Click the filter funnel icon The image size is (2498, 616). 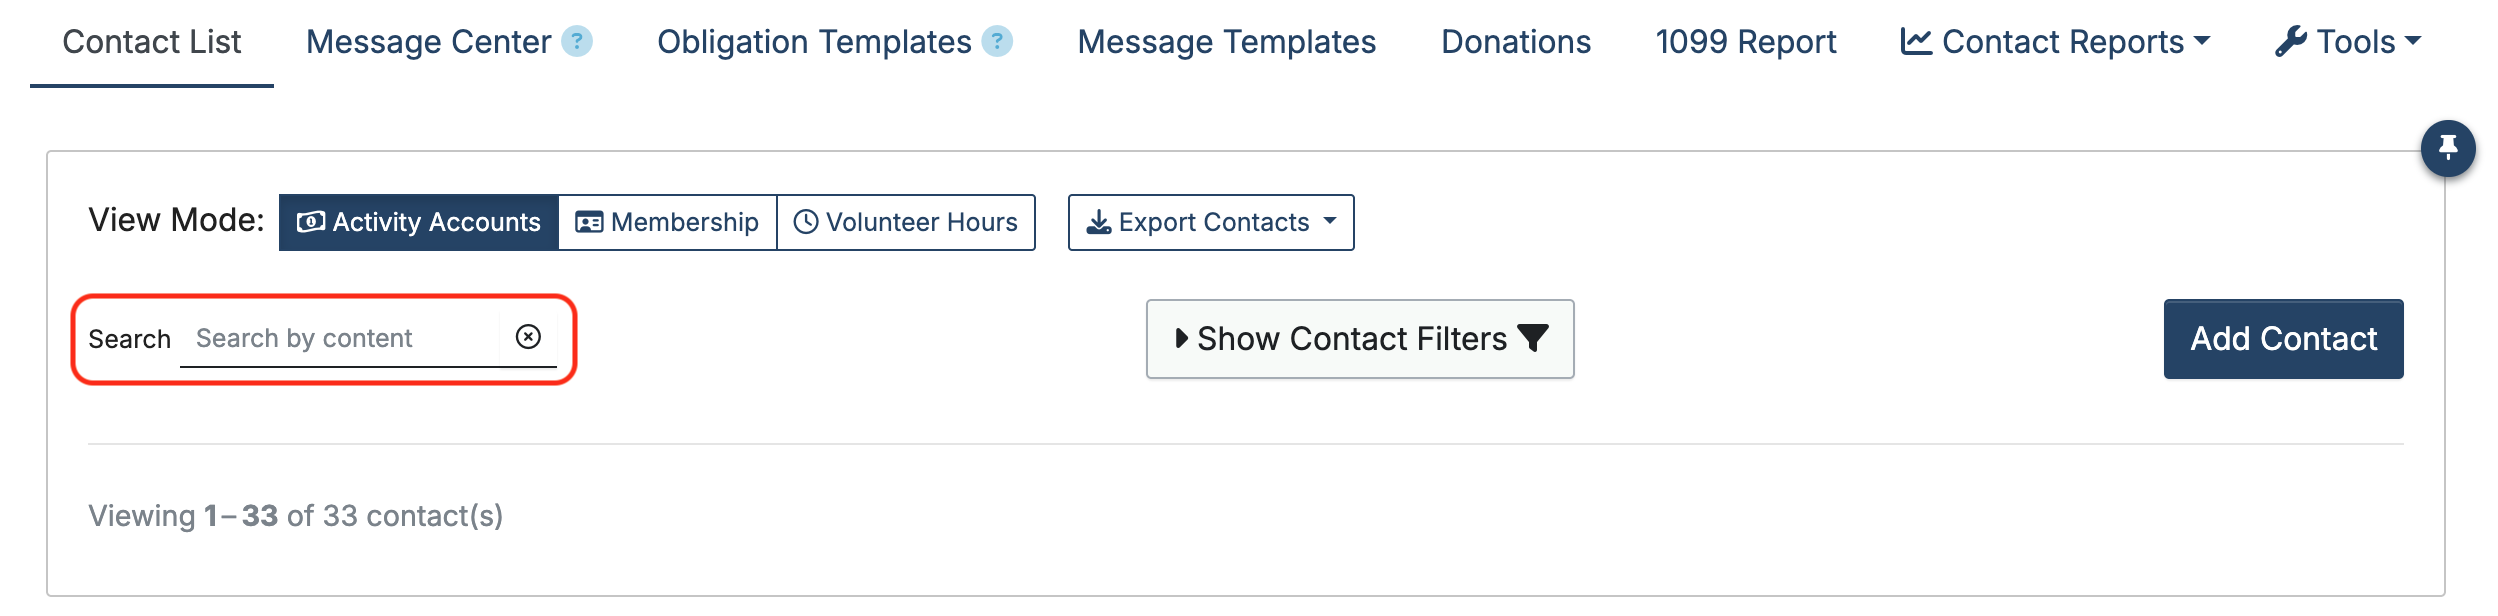(x=1532, y=339)
